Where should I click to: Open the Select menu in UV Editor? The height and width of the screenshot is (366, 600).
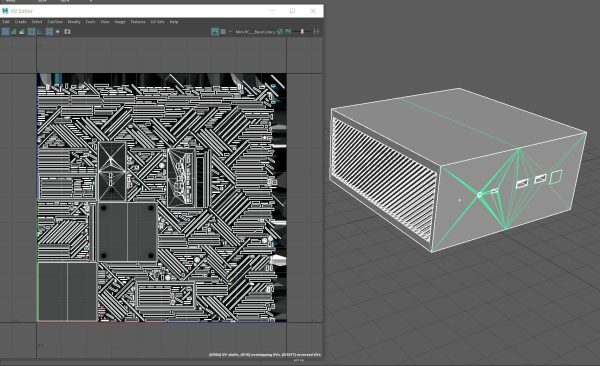[x=37, y=22]
